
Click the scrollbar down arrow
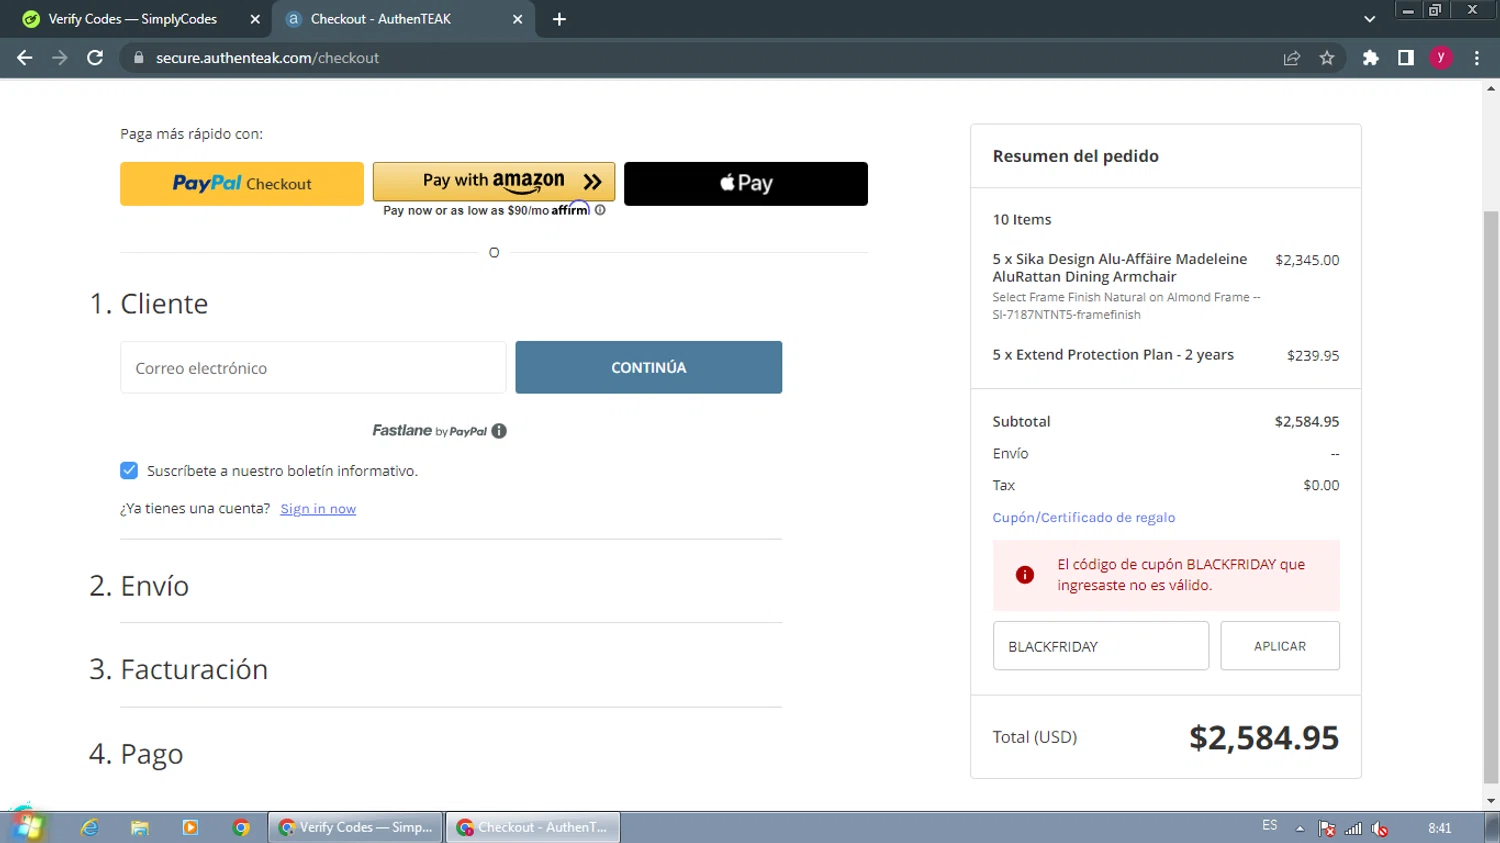coord(1491,801)
